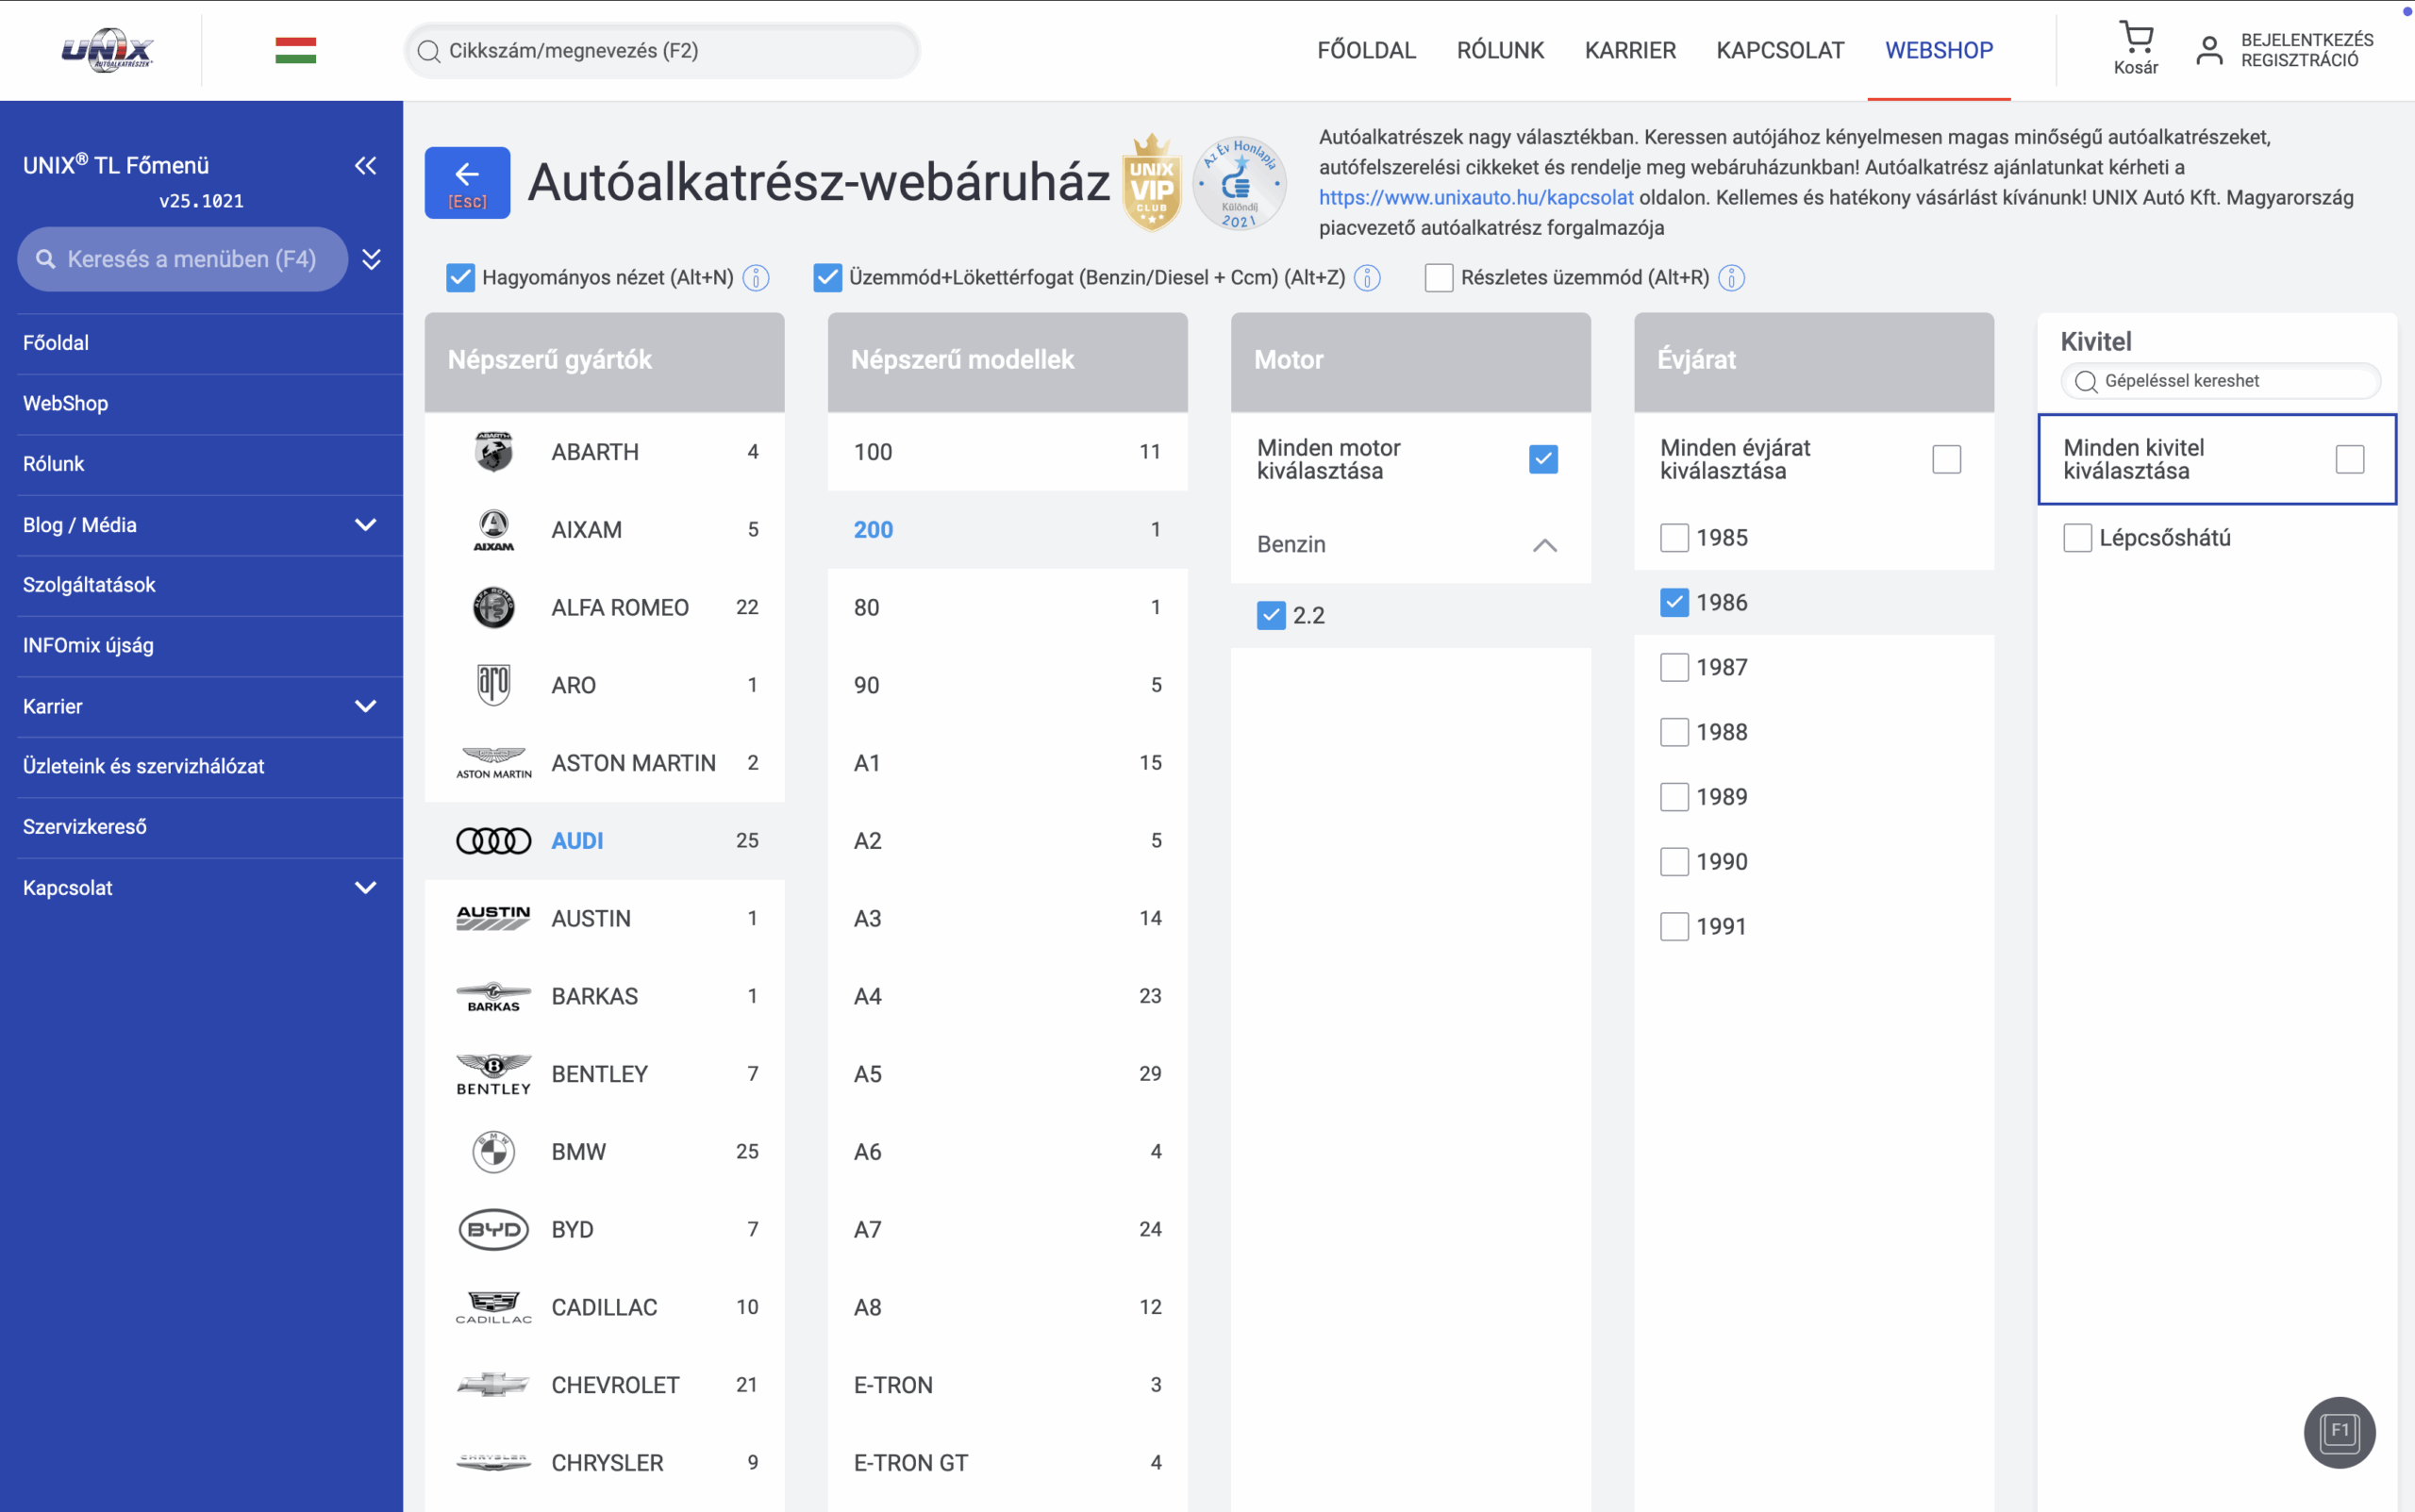Click the user profile login icon

(x=2209, y=50)
